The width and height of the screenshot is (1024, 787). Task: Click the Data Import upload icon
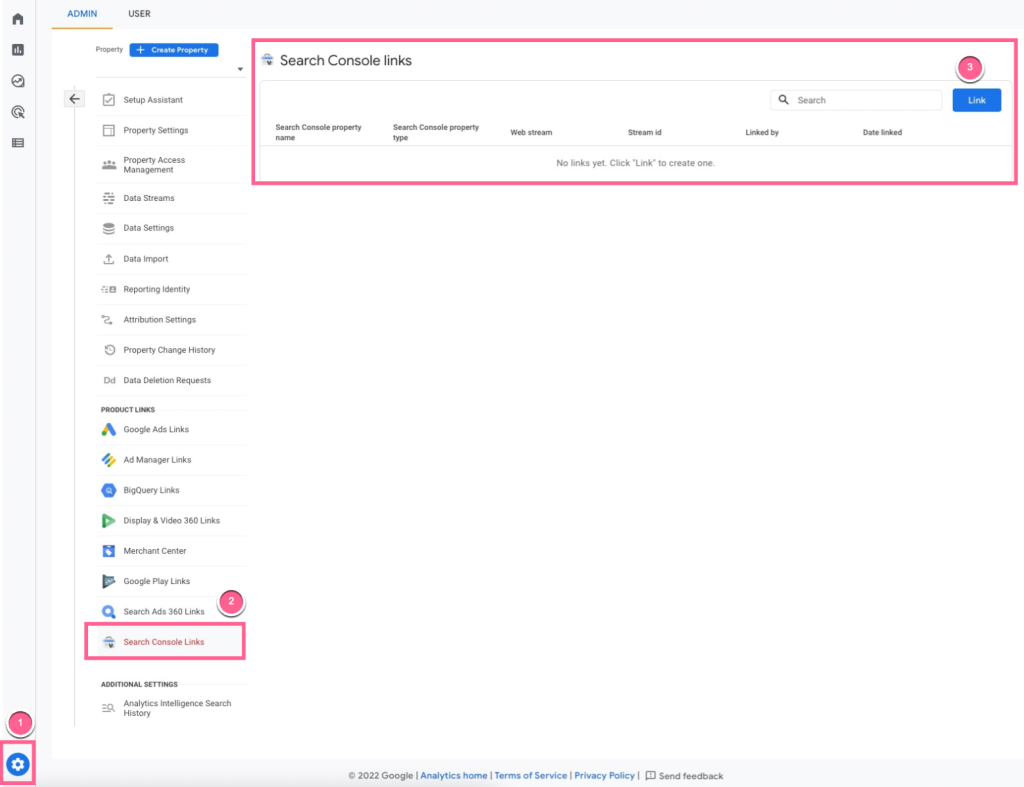pyautogui.click(x=108, y=259)
